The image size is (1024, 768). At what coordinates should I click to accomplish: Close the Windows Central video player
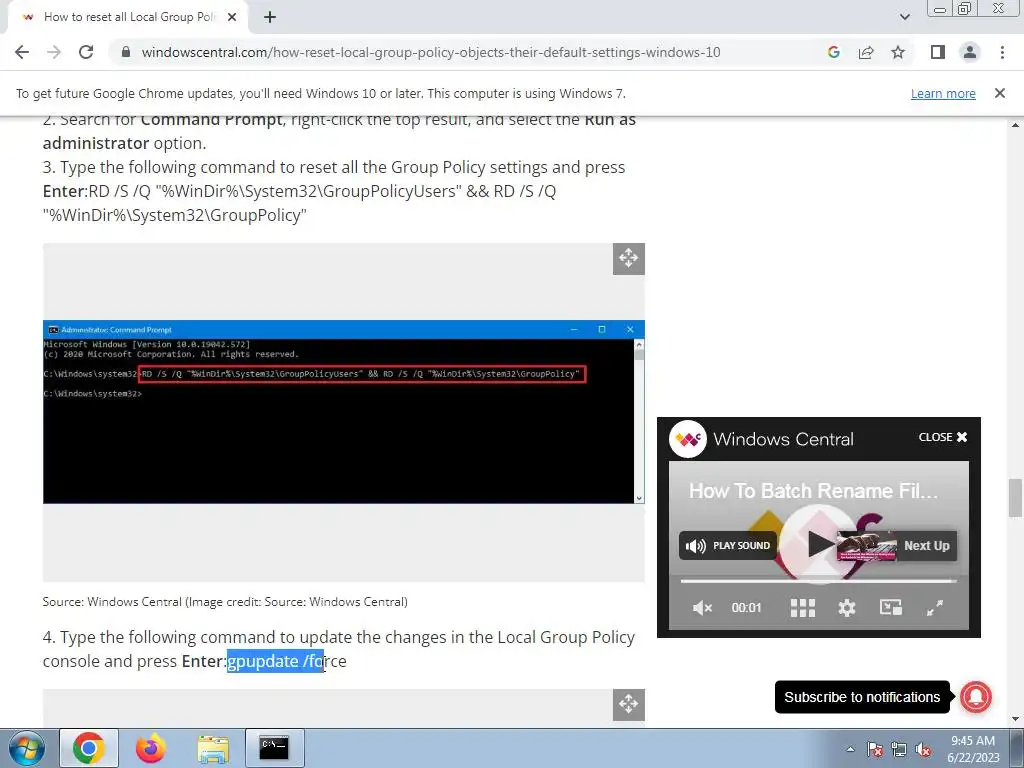pos(943,437)
